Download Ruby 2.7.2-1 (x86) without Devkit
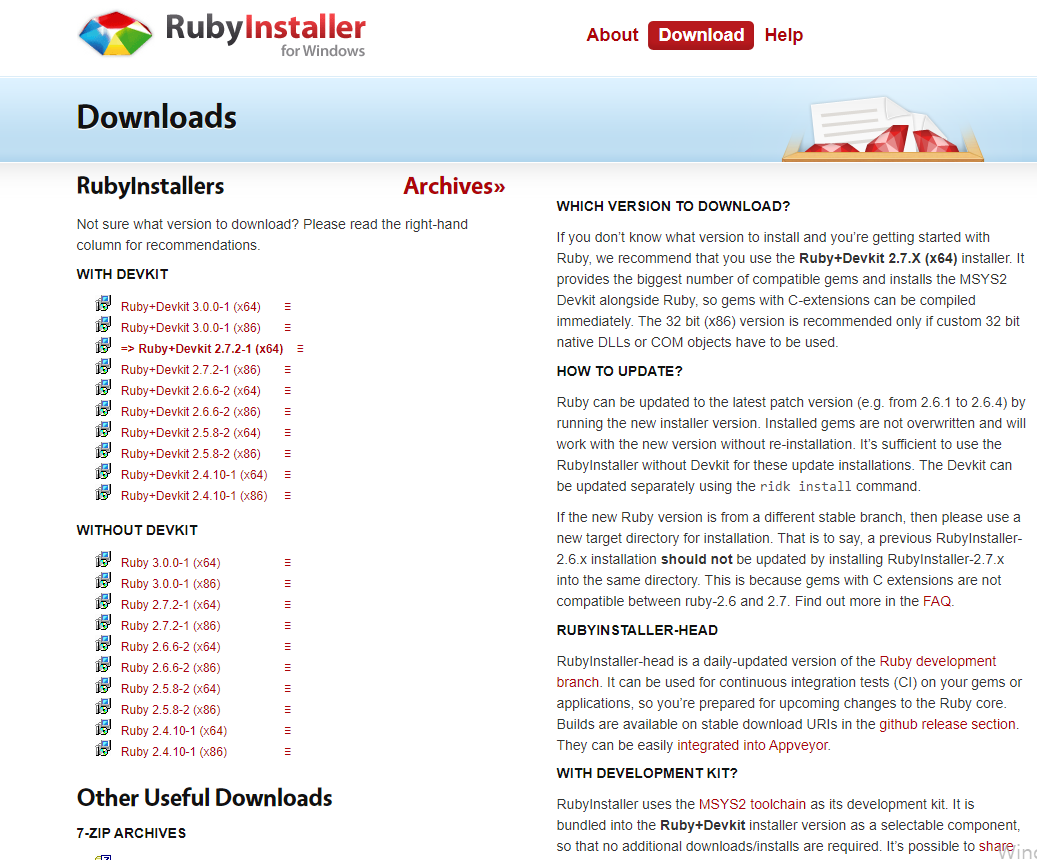Image resolution: width=1037 pixels, height=860 pixels. [x=171, y=626]
